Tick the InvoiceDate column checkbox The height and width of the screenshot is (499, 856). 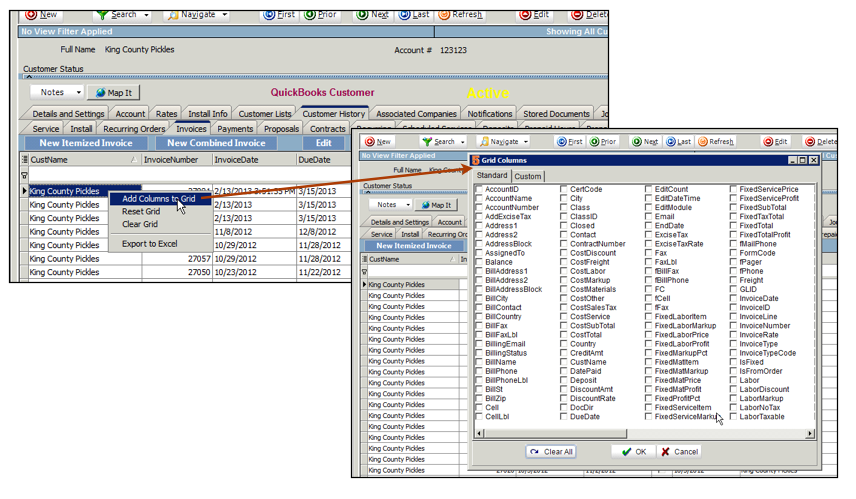click(734, 298)
